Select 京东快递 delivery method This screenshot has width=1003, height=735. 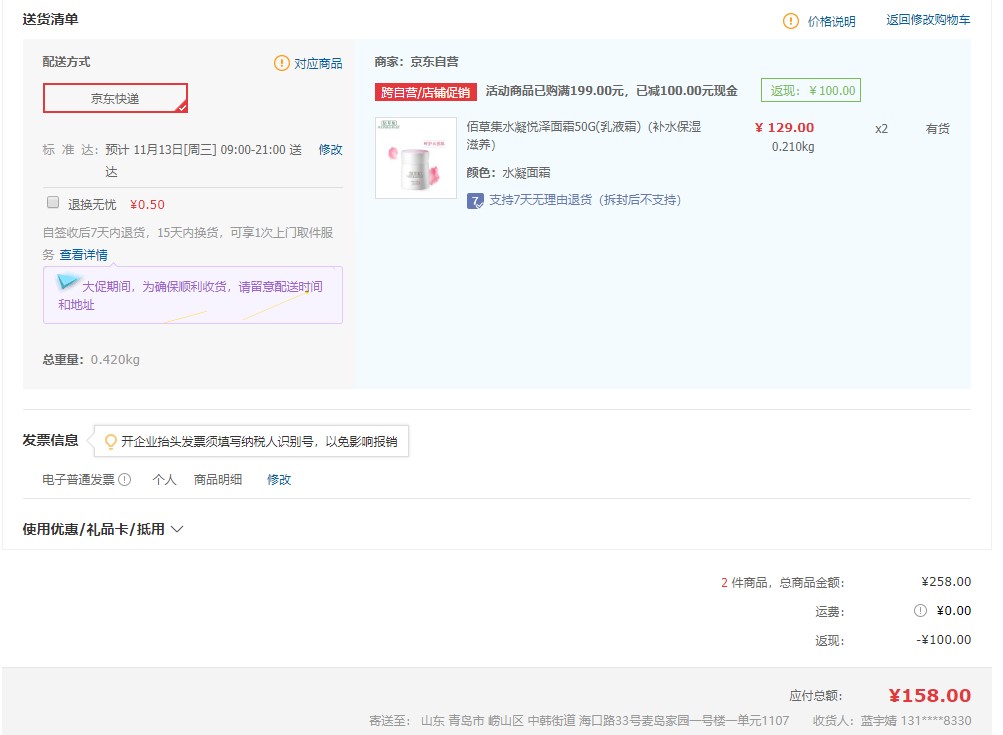(115, 99)
